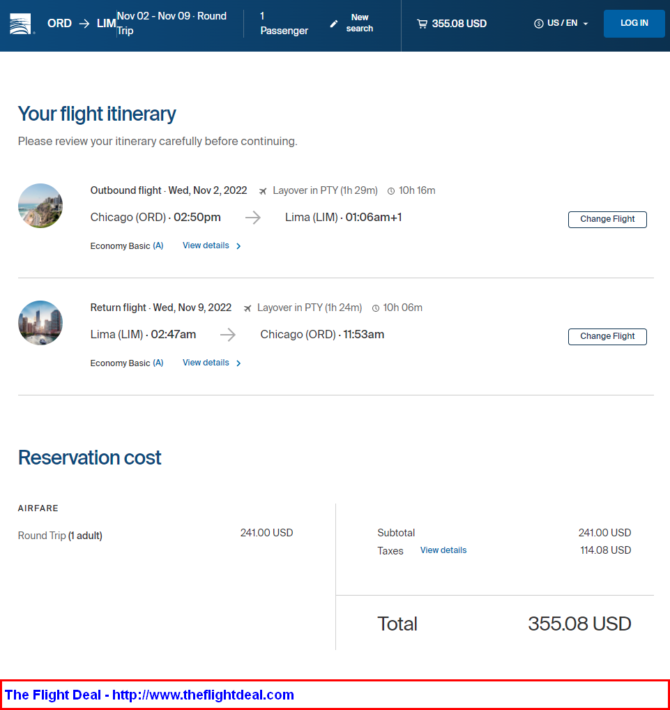The width and height of the screenshot is (670, 710).
Task: Click the plane icon beside return PTY layover
Action: 247,308
